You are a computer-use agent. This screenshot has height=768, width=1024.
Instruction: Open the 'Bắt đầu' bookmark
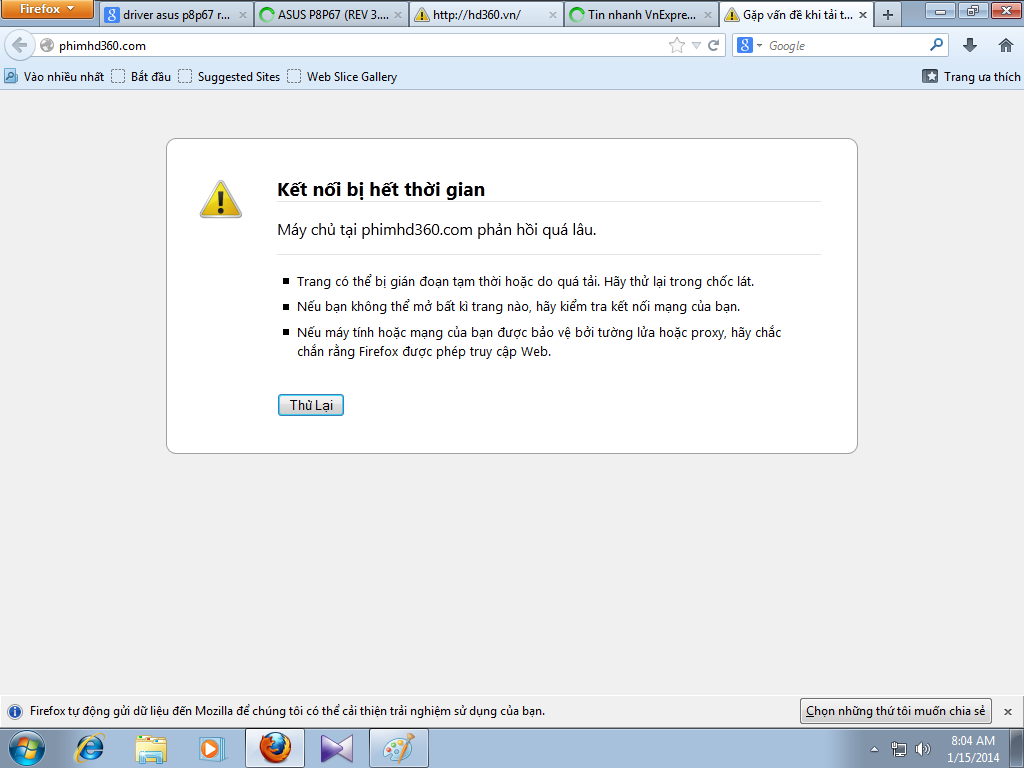coord(141,76)
